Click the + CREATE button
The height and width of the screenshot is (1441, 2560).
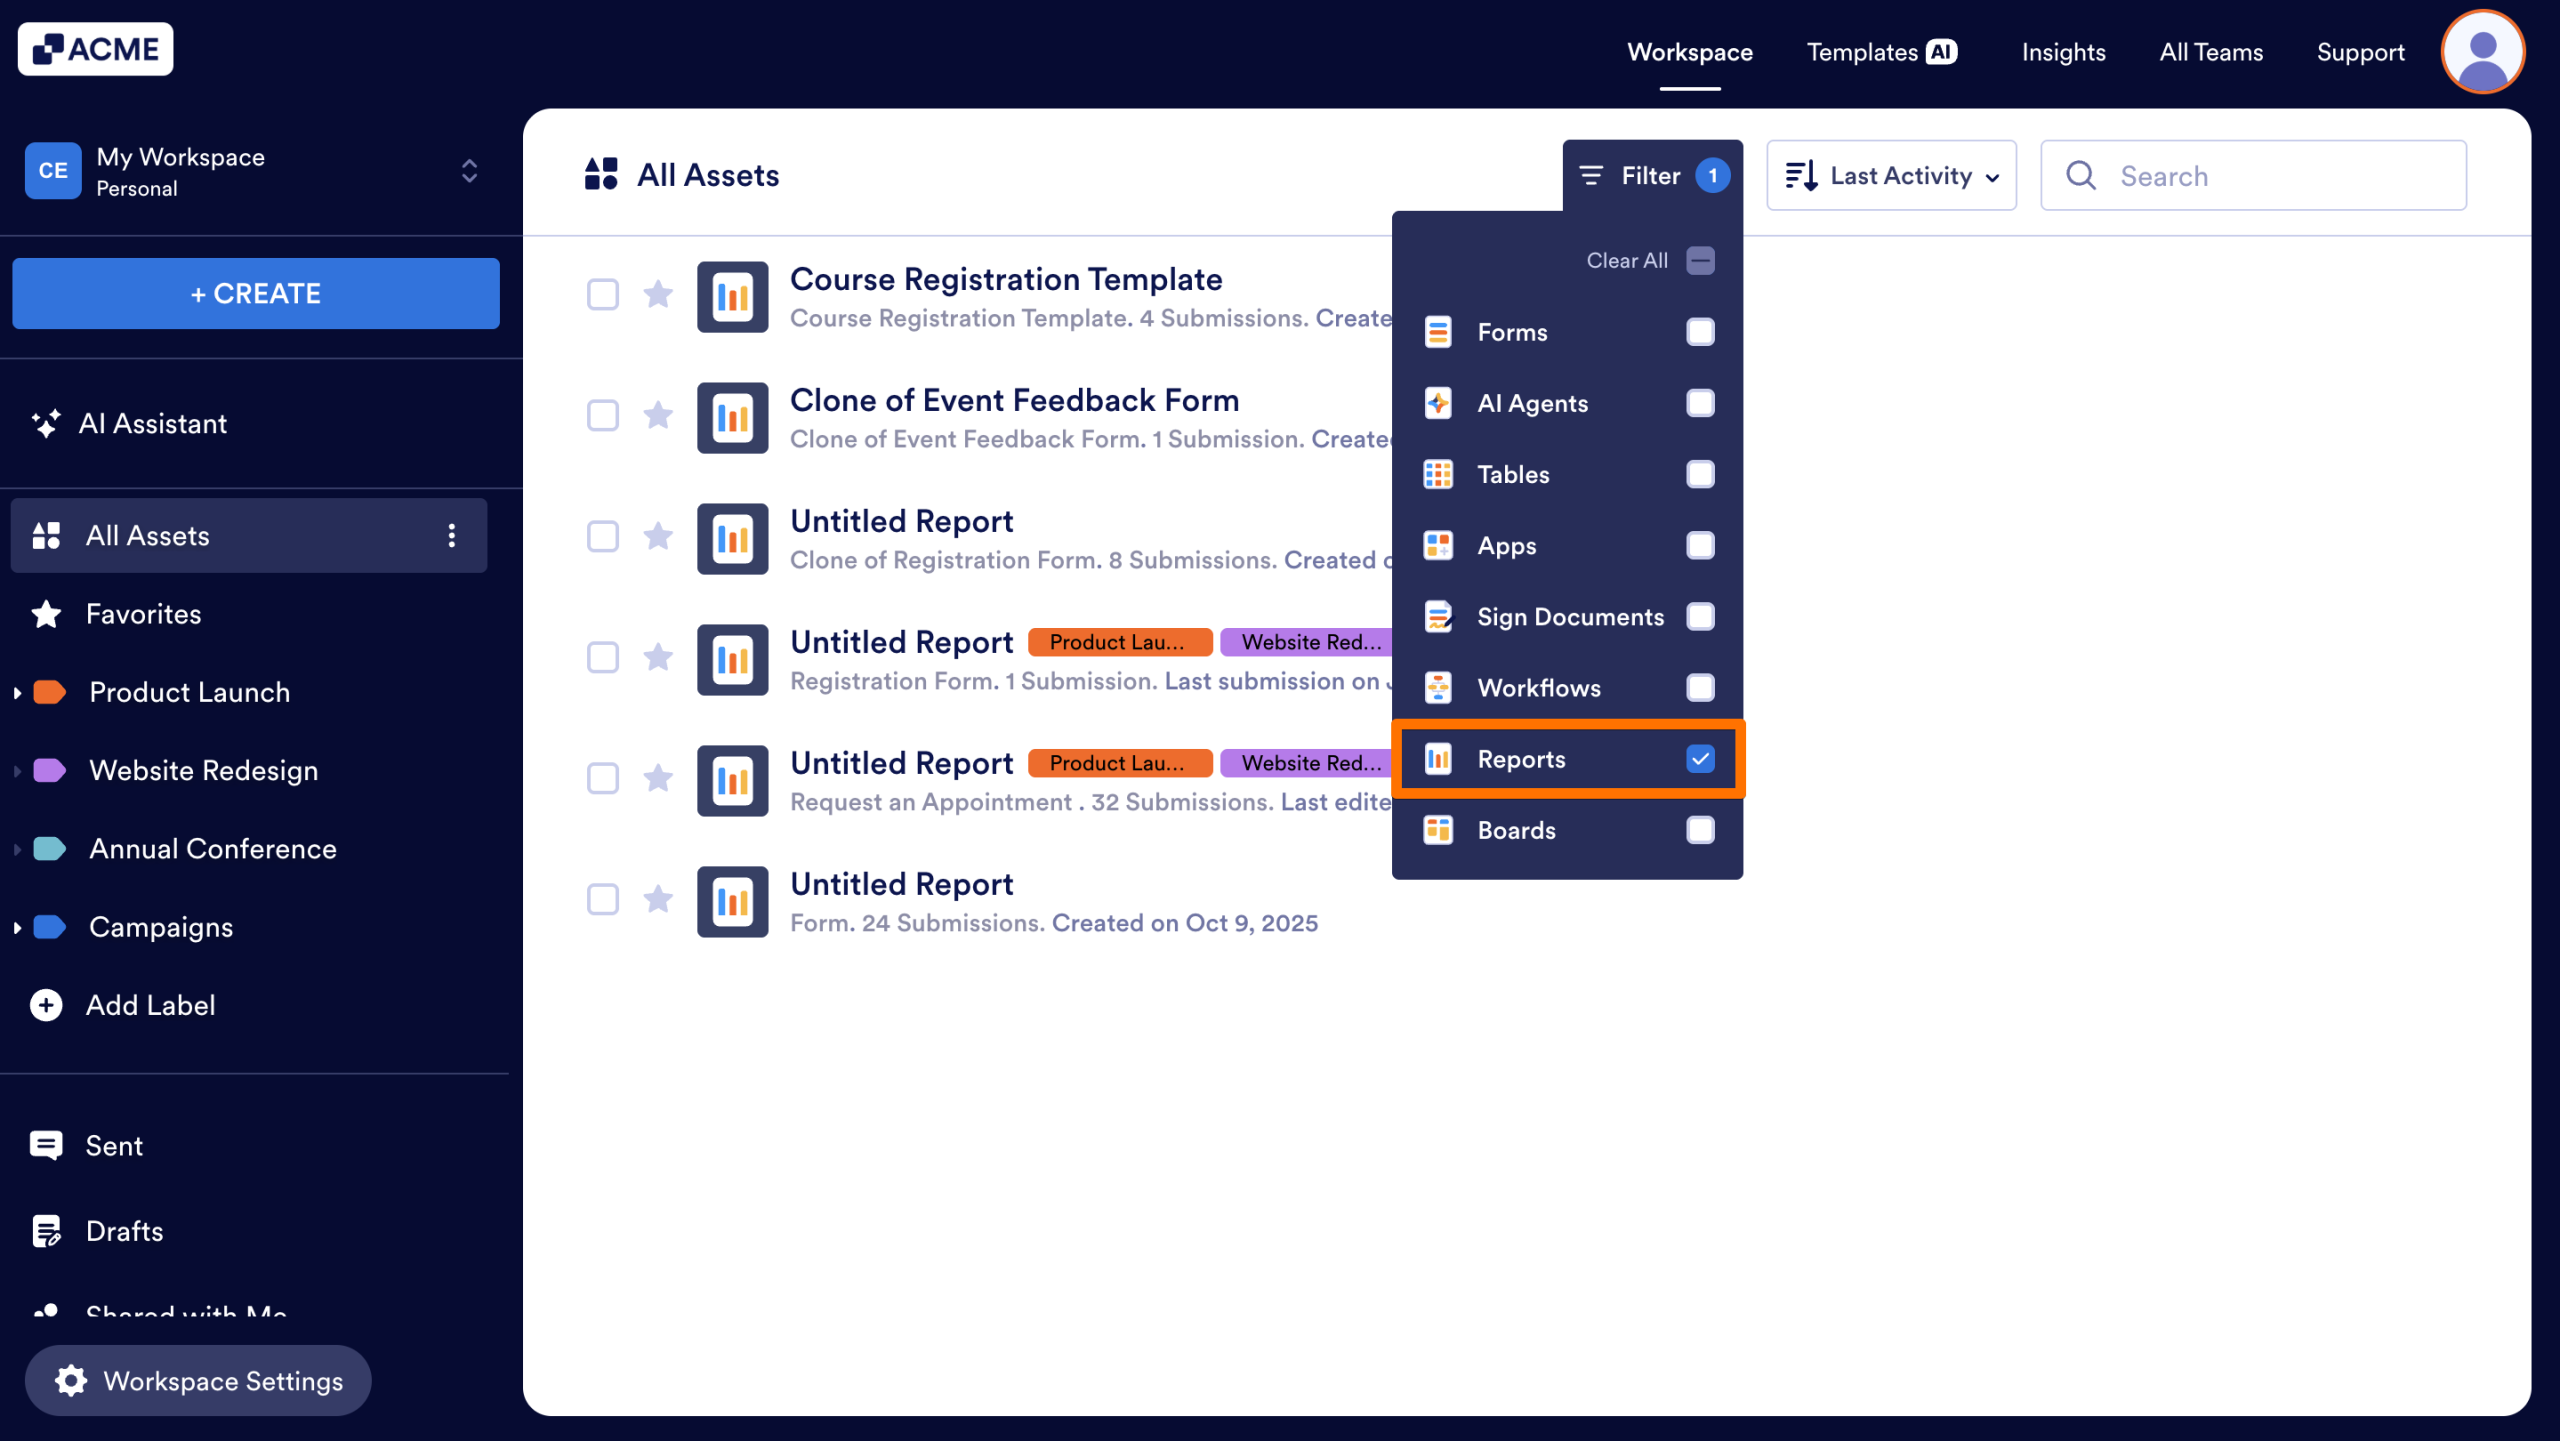click(x=255, y=293)
